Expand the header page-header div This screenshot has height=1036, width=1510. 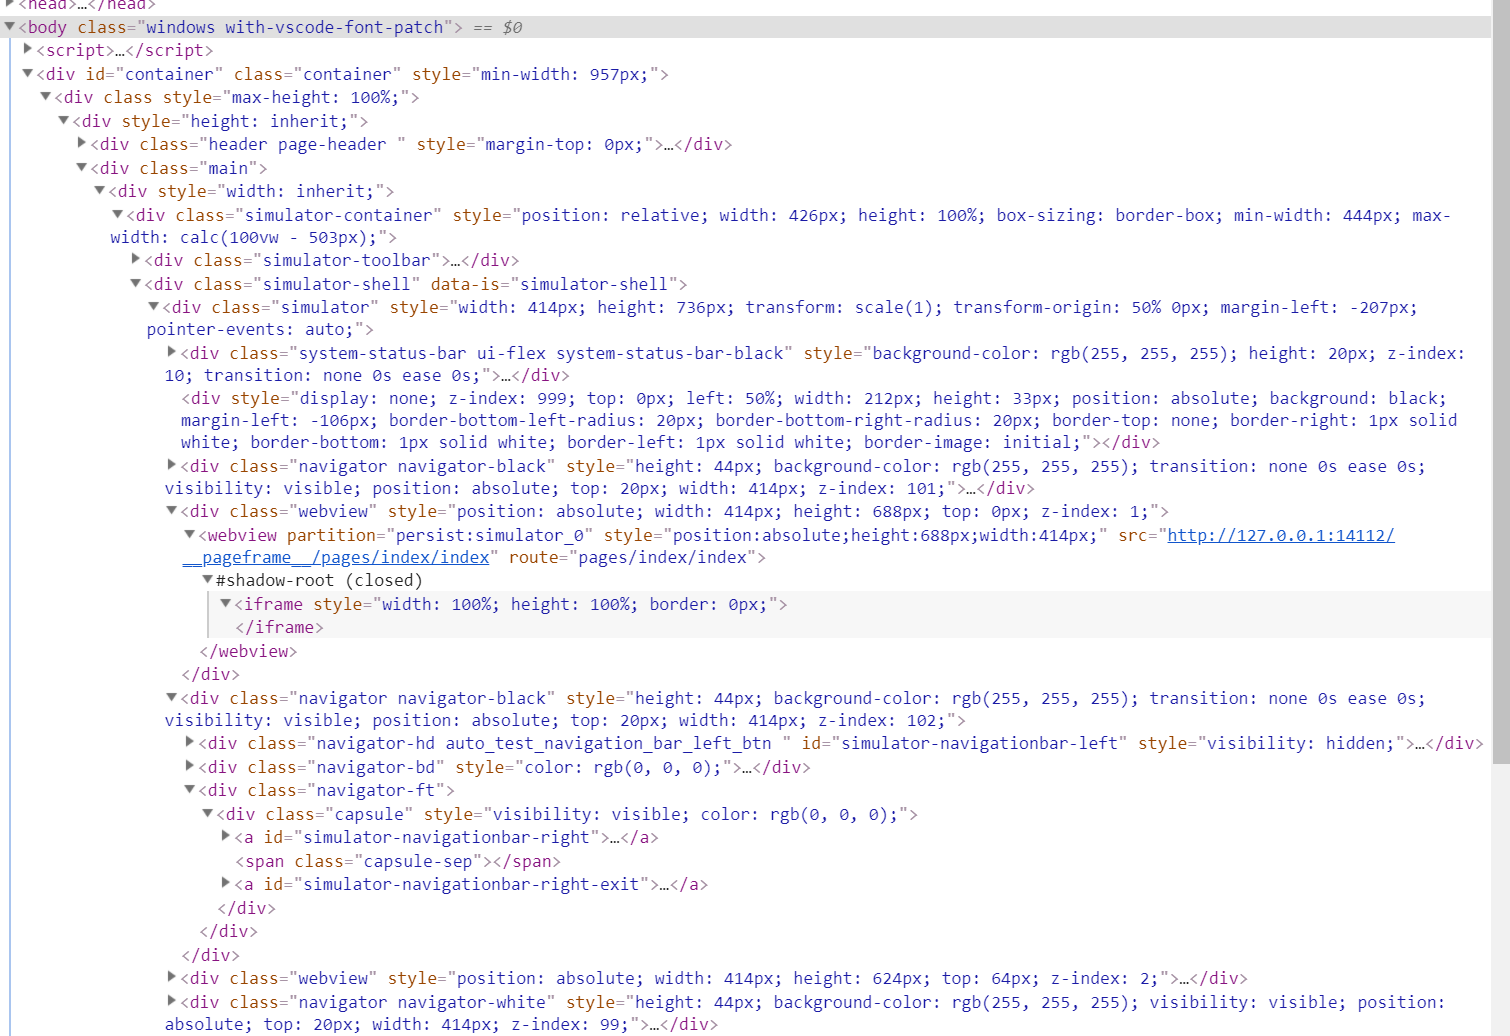click(82, 143)
